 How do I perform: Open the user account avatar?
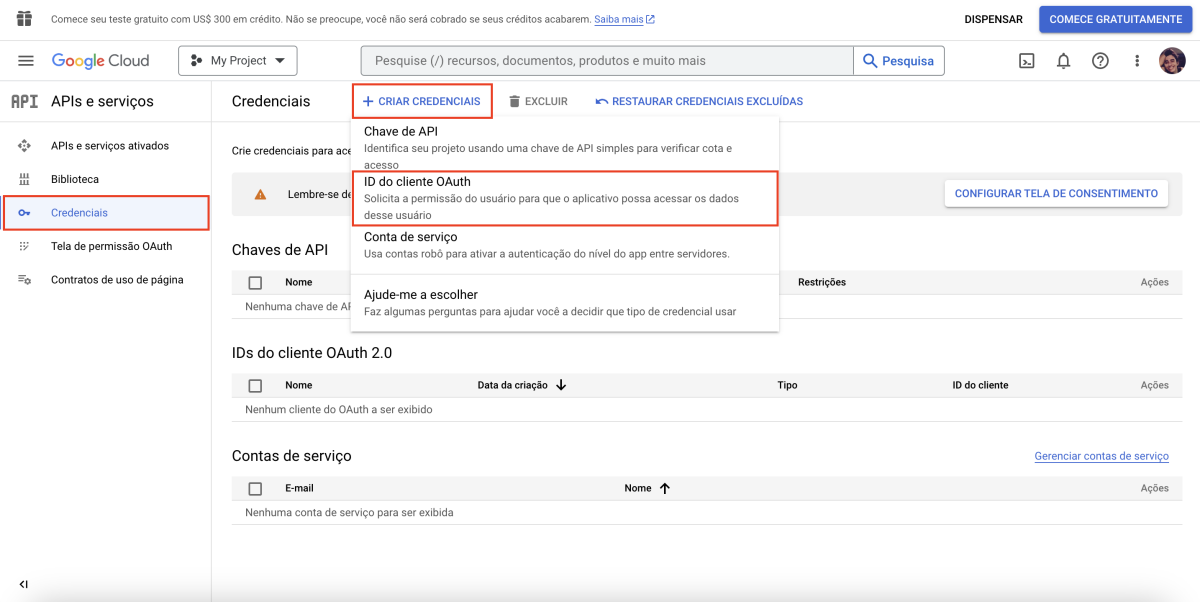pyautogui.click(x=1172, y=61)
